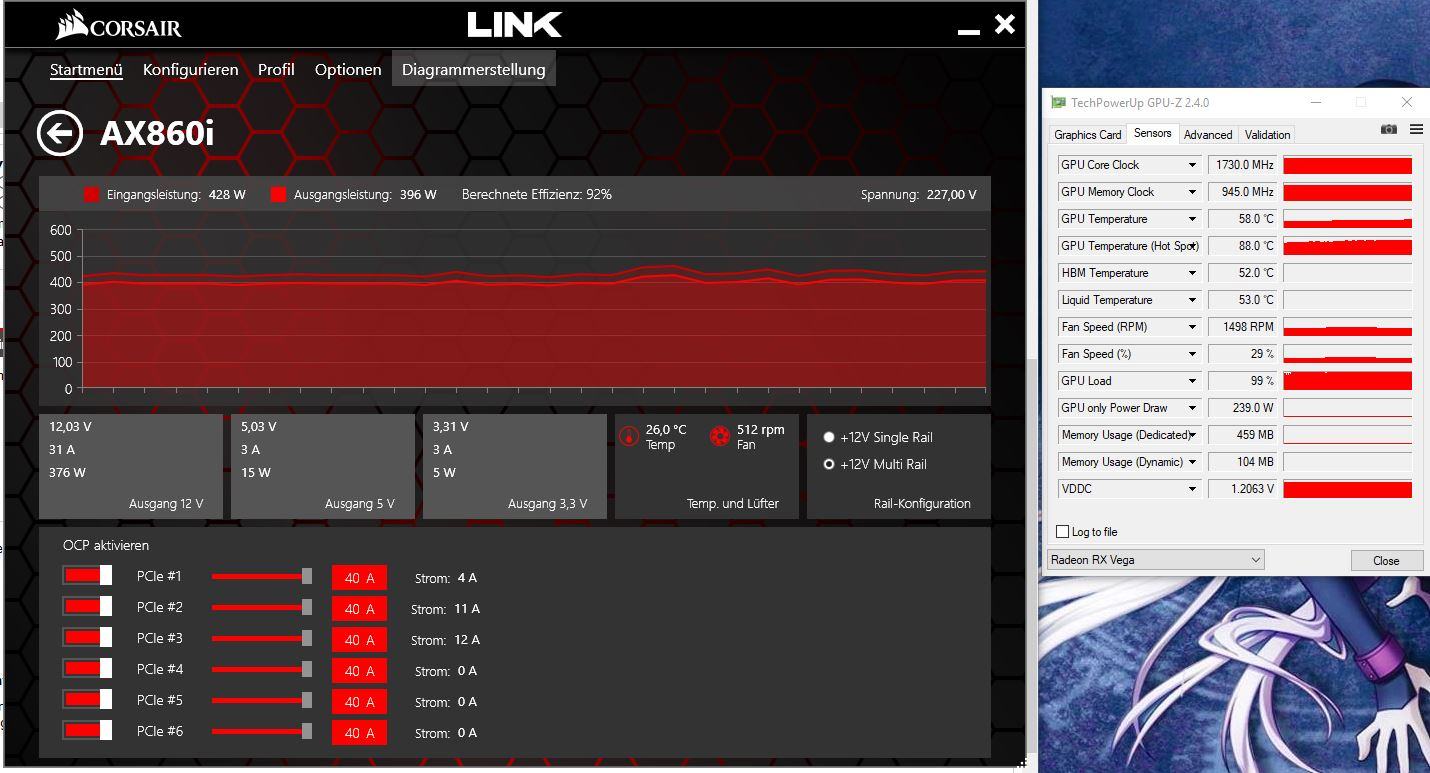The image size is (1430, 773).
Task: Open HBM Temperature sensor dropdown
Action: pos(1192,273)
